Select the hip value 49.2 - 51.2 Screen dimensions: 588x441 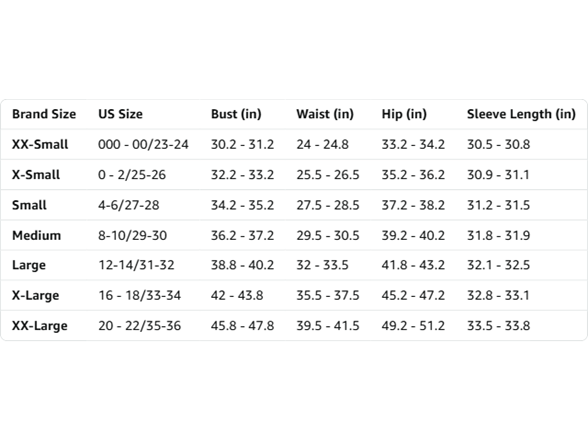[413, 326]
